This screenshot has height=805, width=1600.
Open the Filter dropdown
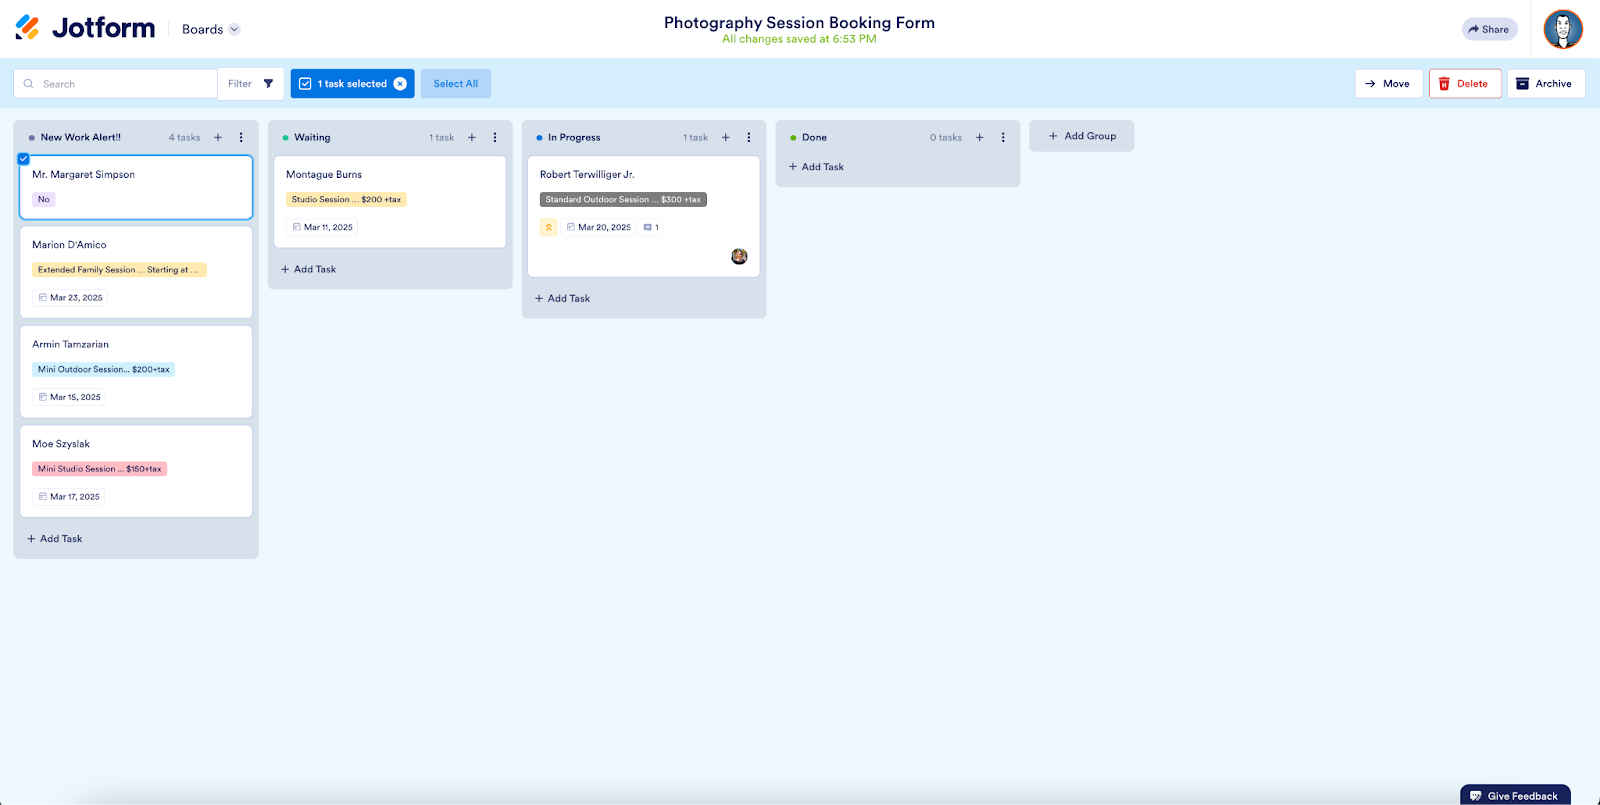pos(250,84)
